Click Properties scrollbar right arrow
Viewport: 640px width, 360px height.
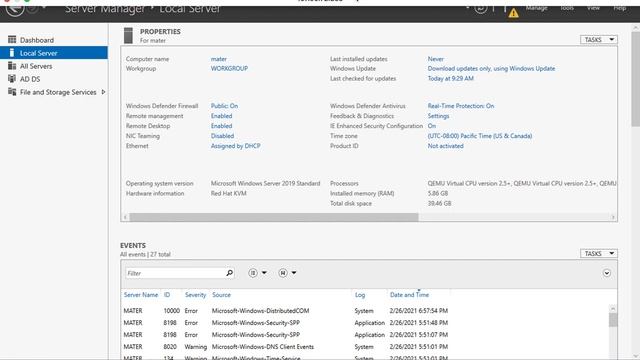tap(613, 217)
